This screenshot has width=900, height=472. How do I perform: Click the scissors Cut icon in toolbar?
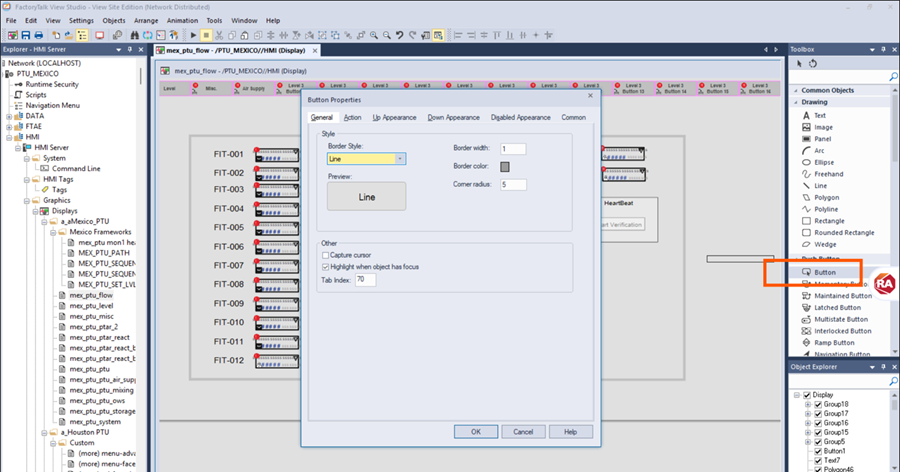click(x=219, y=35)
